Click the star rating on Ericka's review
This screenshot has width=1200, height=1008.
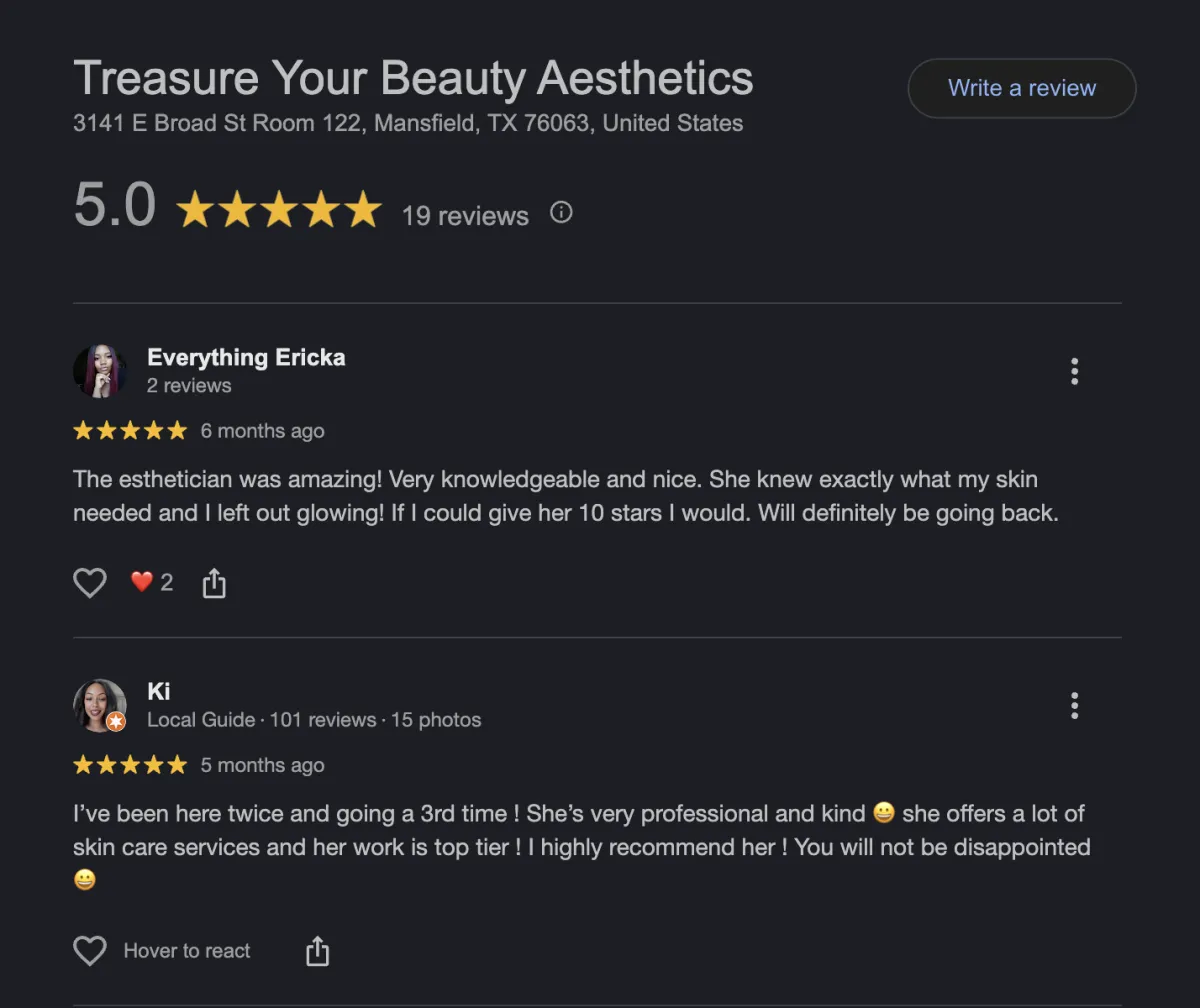pyautogui.click(x=130, y=431)
